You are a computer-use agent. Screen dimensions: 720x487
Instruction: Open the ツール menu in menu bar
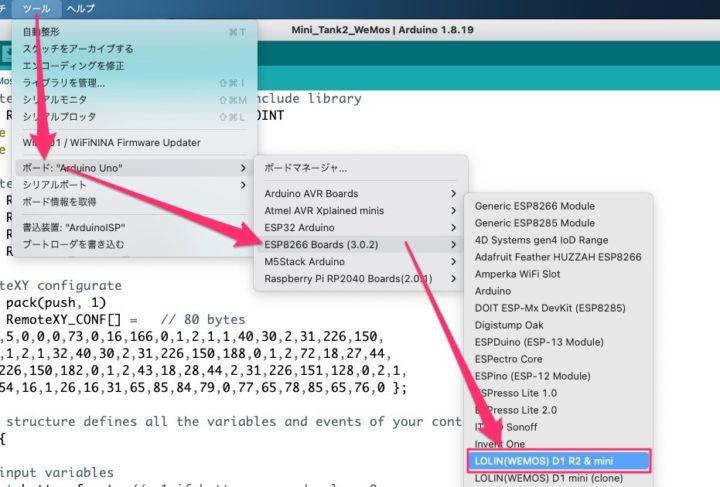(36, 8)
